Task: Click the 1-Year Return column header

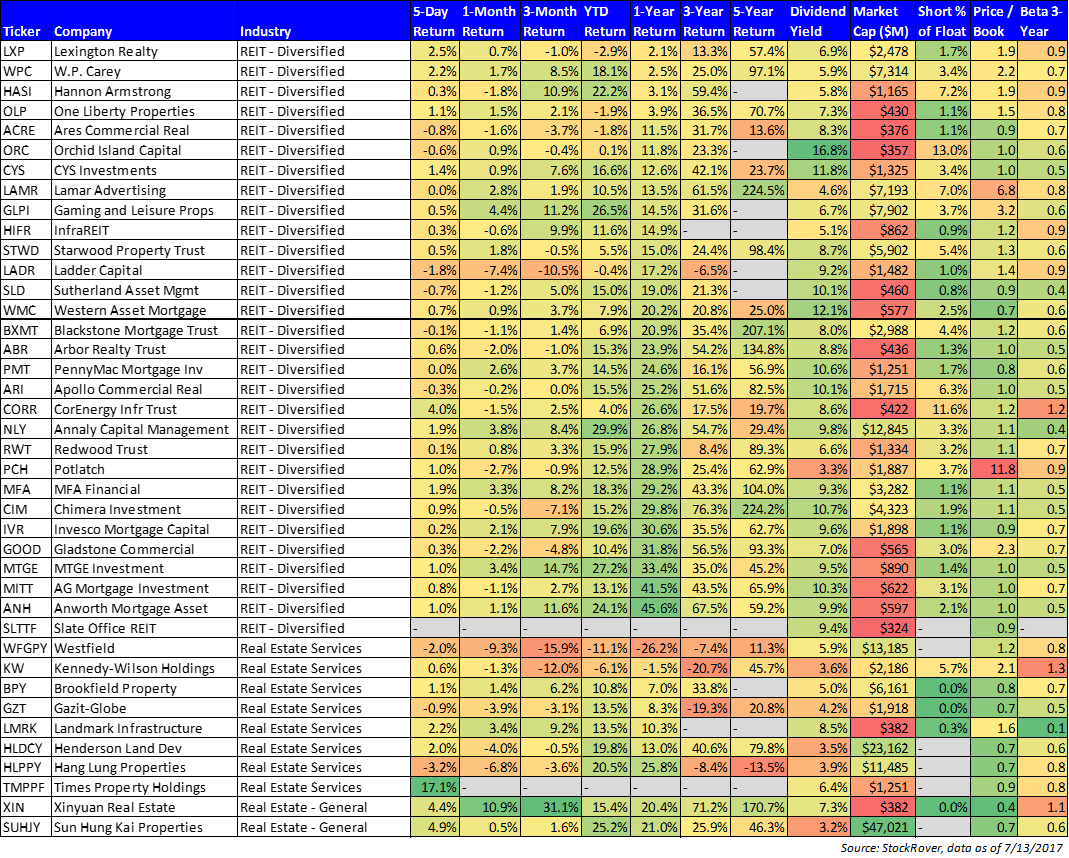Action: [654, 21]
